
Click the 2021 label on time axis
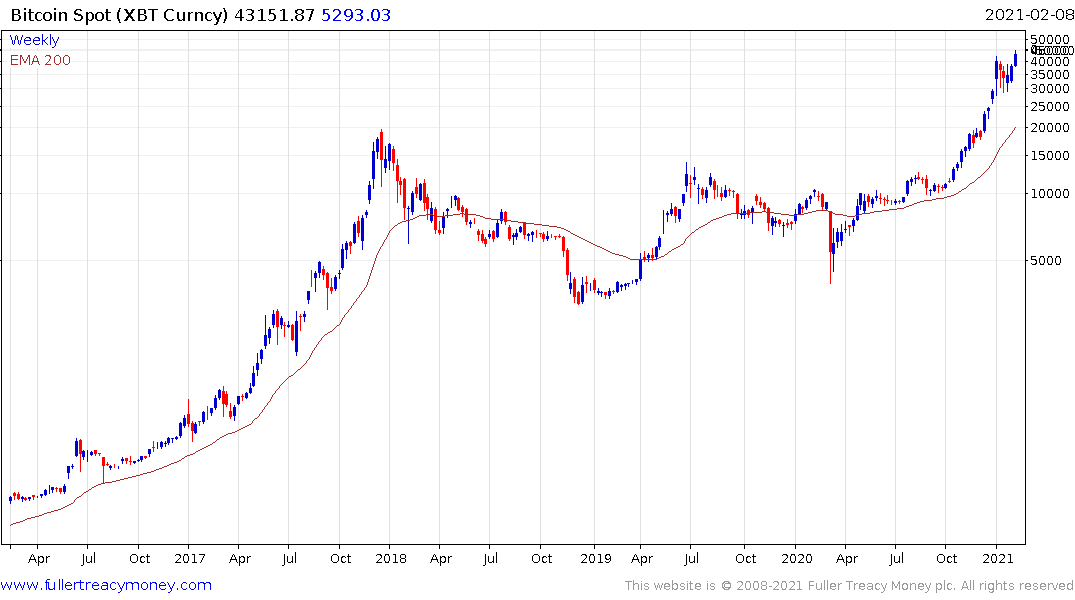click(x=998, y=559)
